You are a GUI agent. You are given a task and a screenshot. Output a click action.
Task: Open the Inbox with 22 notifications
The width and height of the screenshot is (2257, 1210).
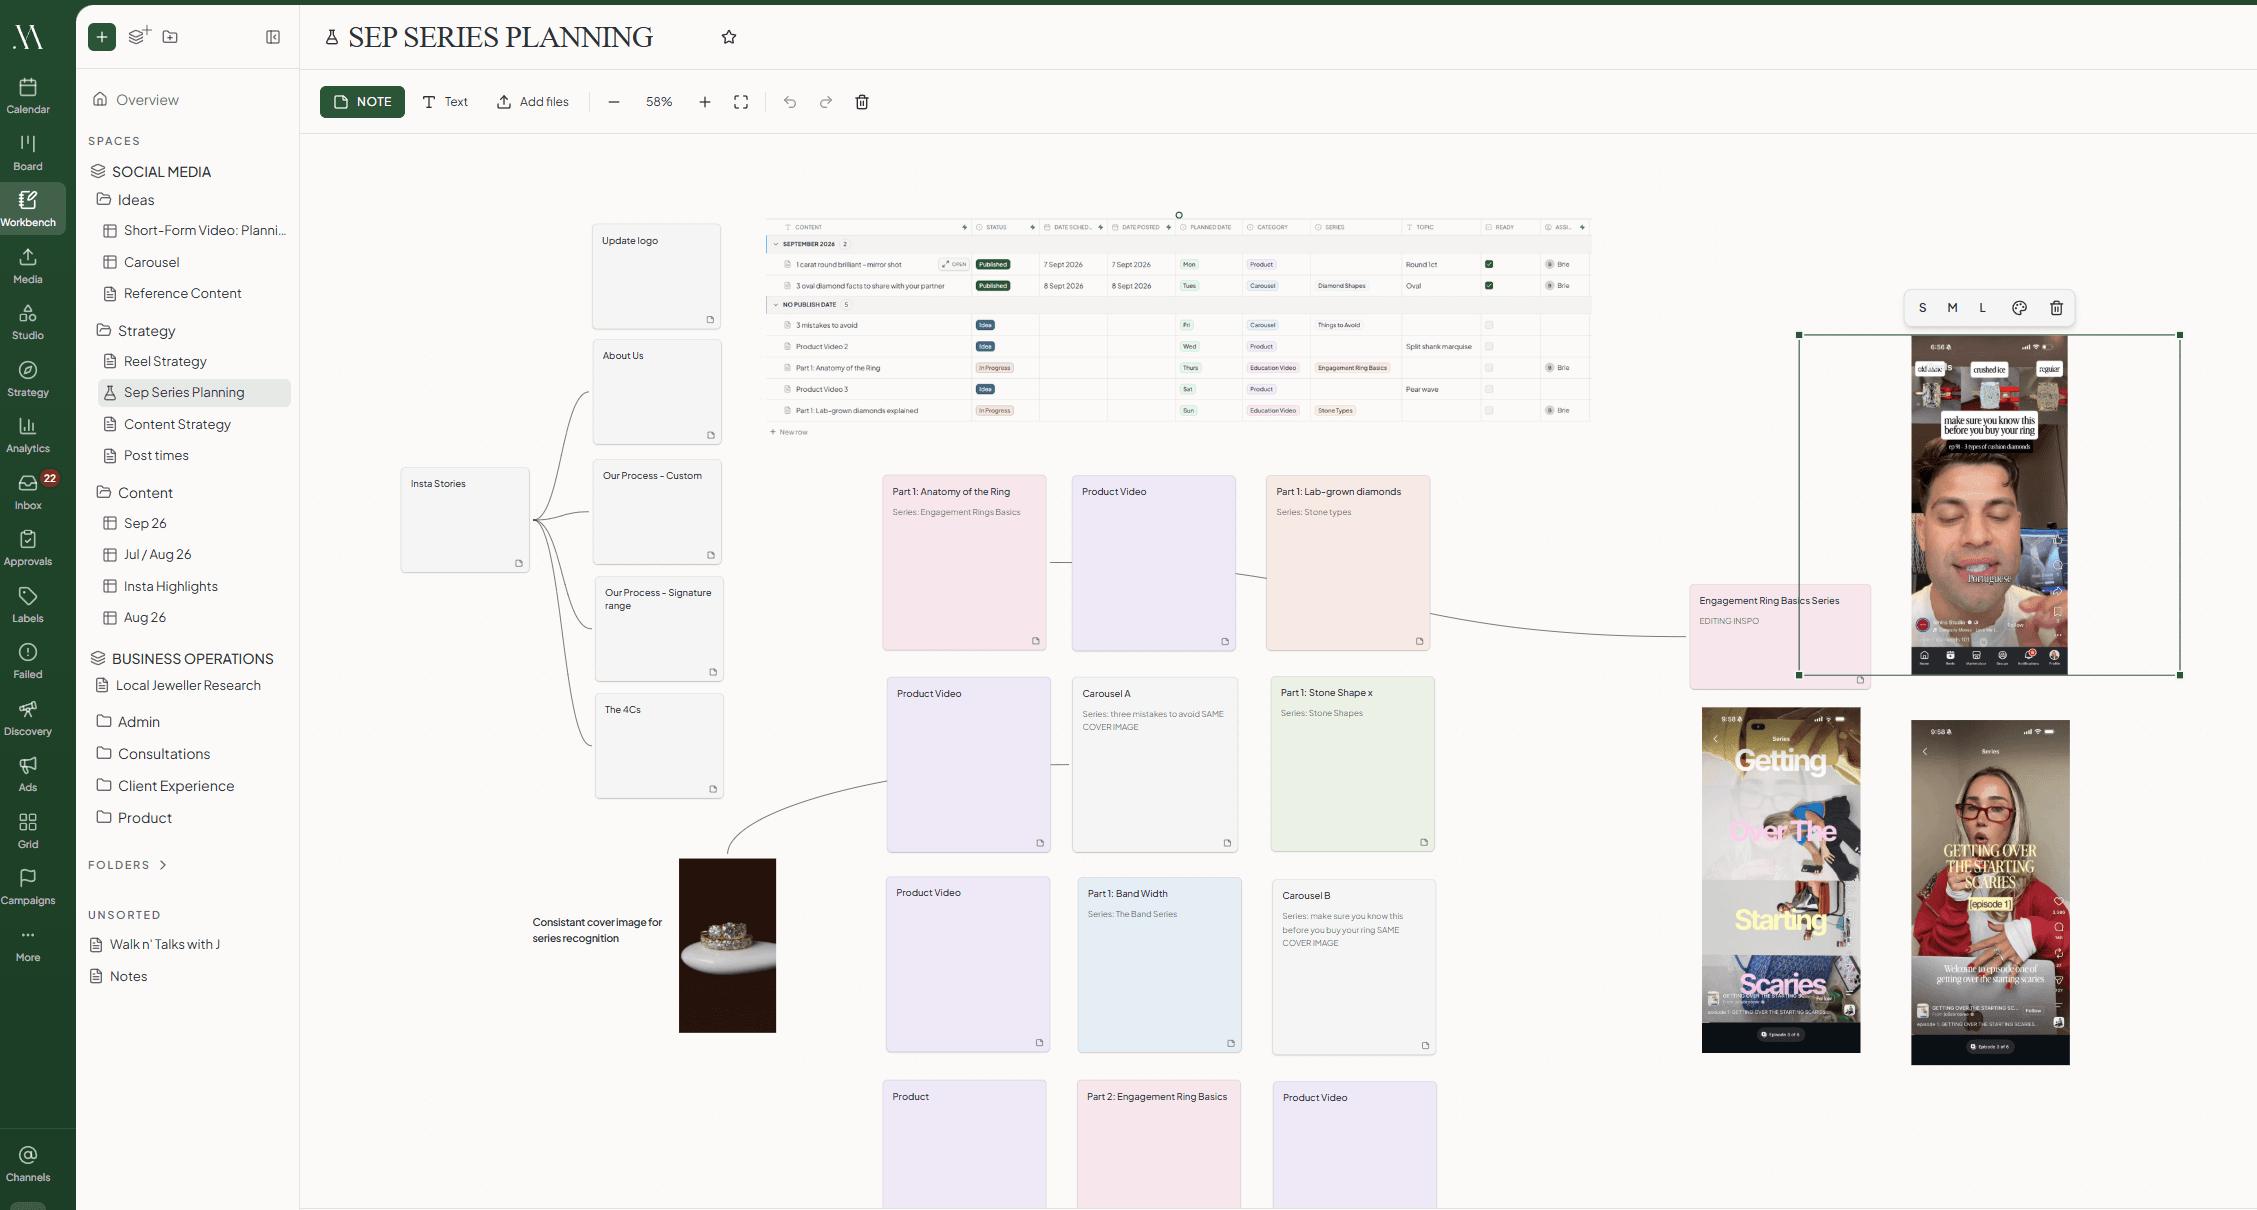tap(28, 492)
